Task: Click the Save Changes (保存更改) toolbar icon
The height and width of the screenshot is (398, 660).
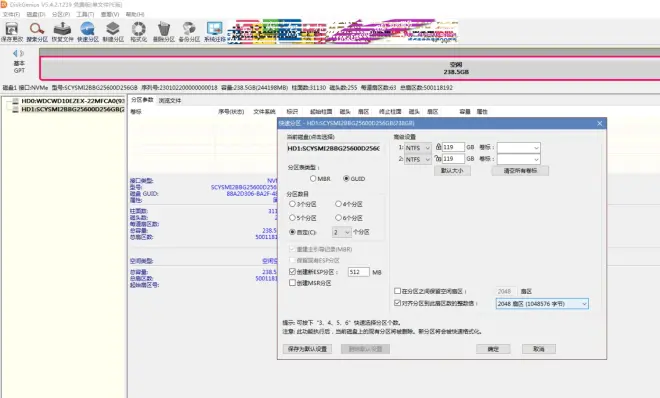Action: tap(12, 32)
